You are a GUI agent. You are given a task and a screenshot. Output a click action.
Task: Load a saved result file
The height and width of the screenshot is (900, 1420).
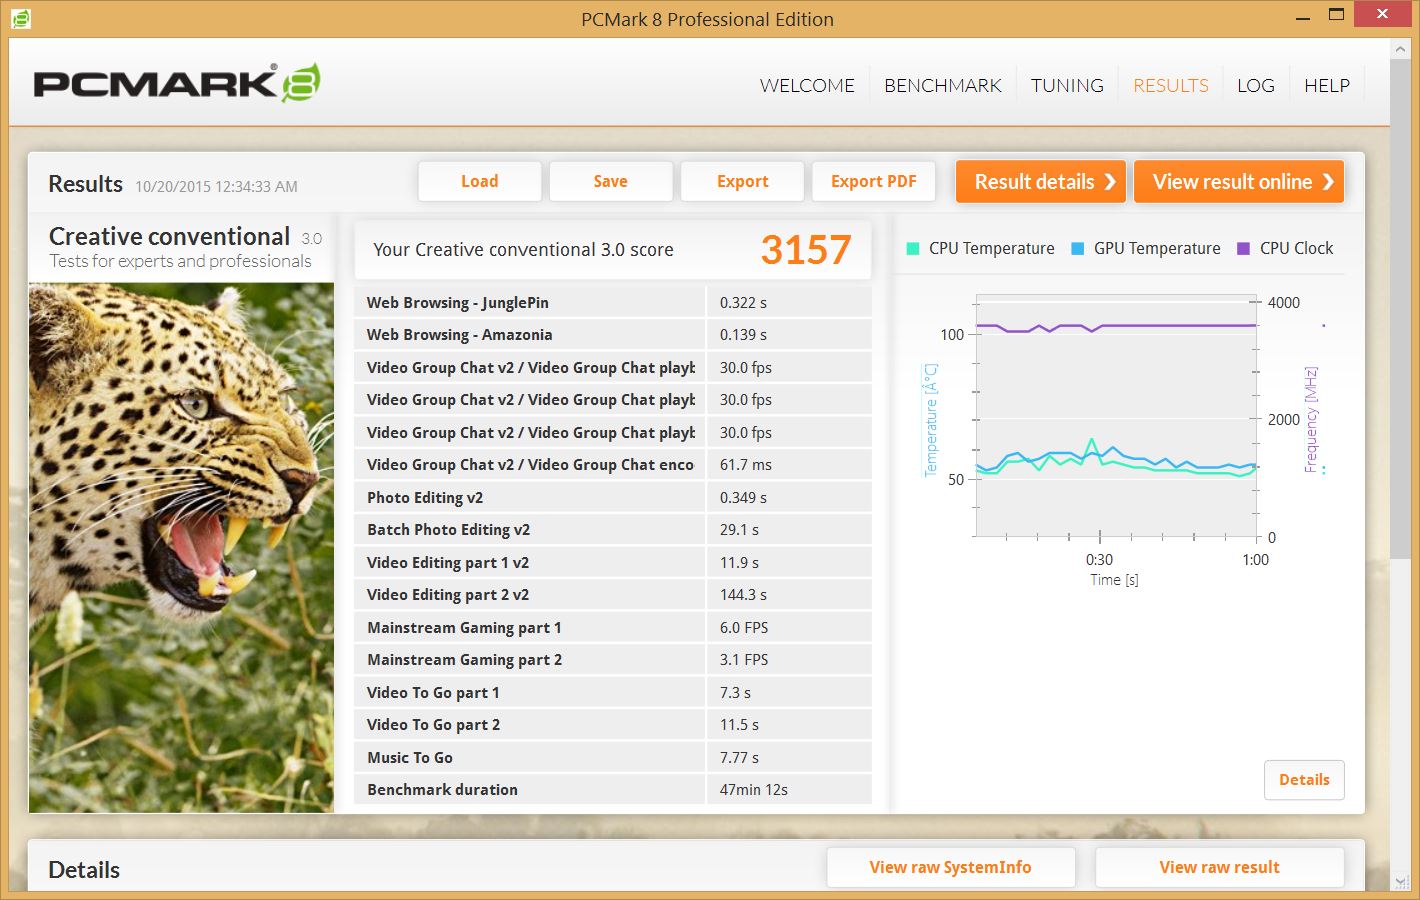(479, 182)
